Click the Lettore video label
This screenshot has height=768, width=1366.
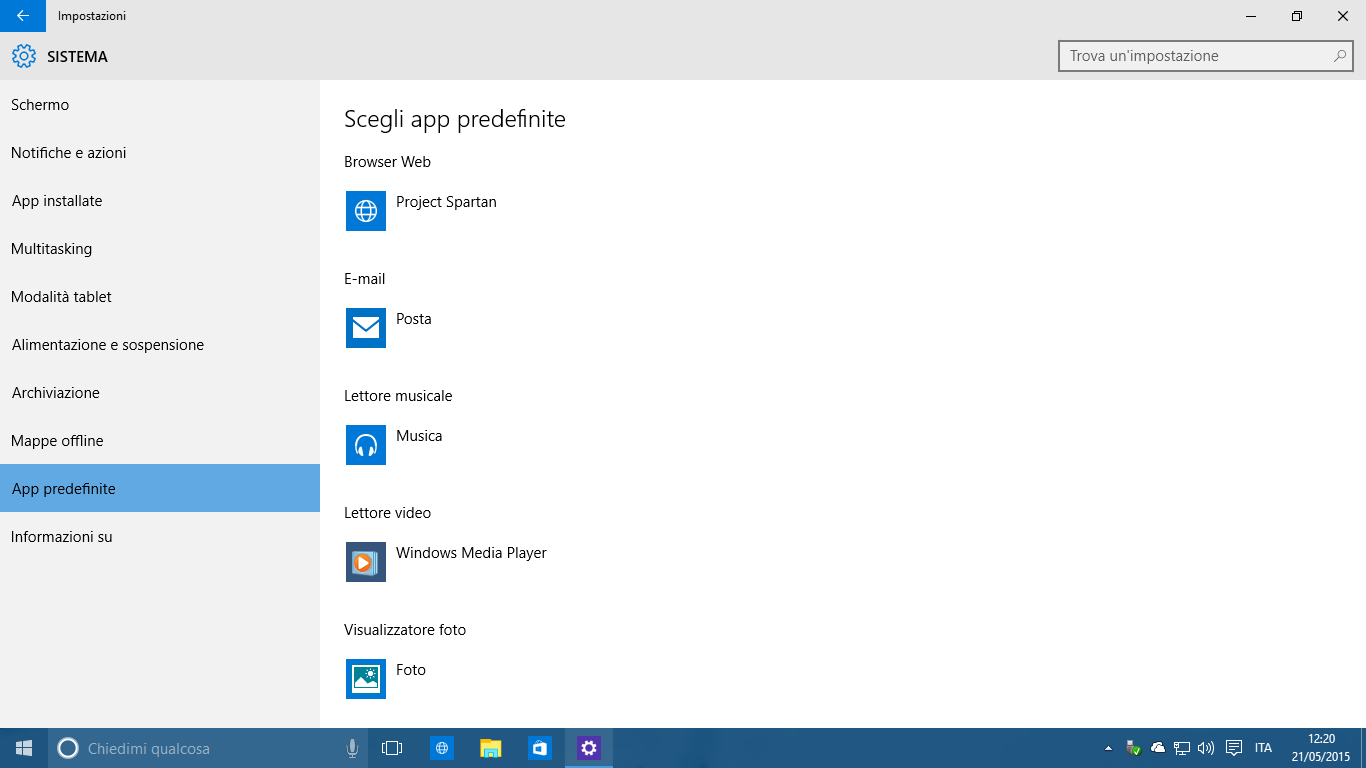(388, 513)
